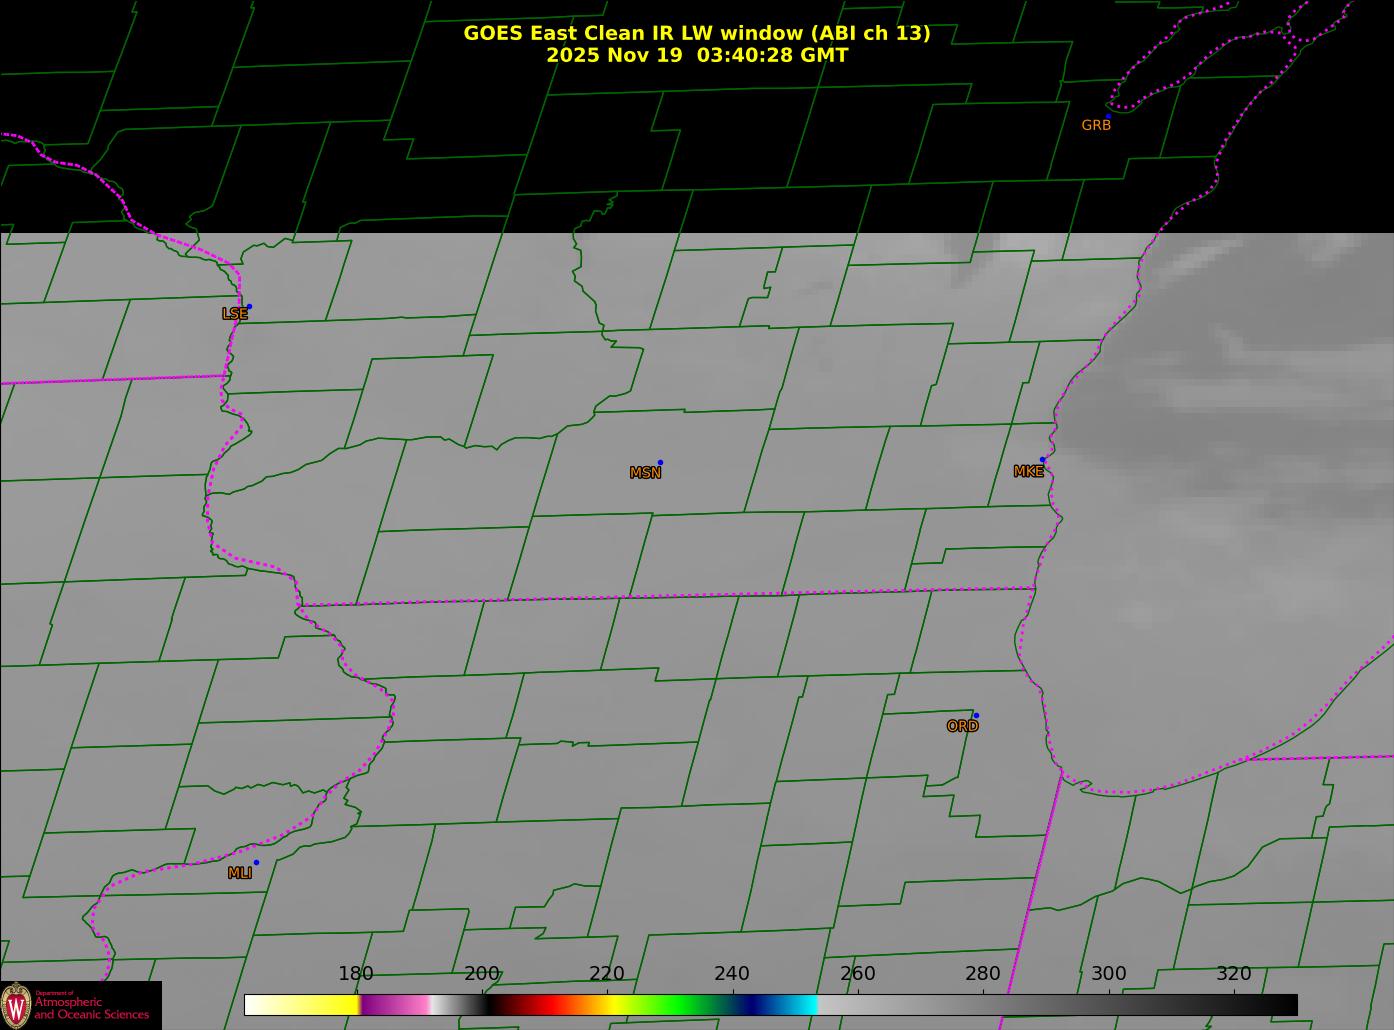Click the 180 colorbar tick label
The height and width of the screenshot is (1030, 1394).
coord(355,974)
